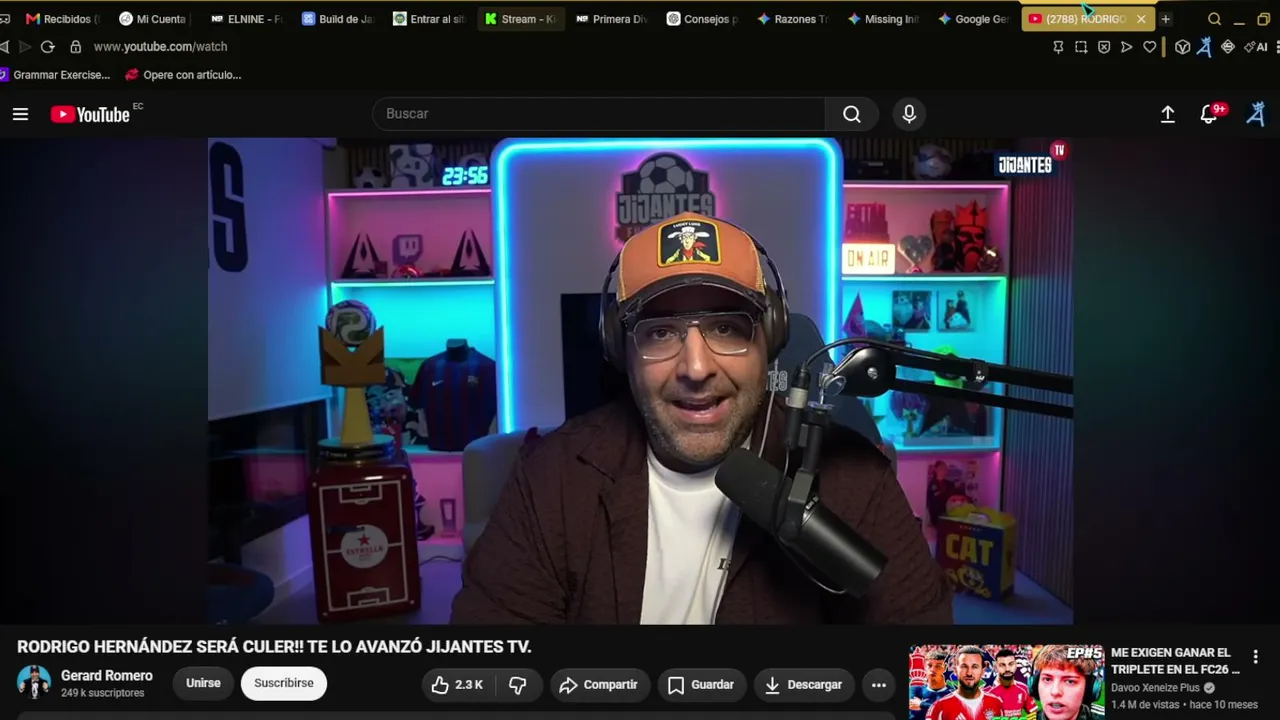Viewport: 1280px width, 720px height.
Task: Click the search magnifier button
Action: [852, 114]
